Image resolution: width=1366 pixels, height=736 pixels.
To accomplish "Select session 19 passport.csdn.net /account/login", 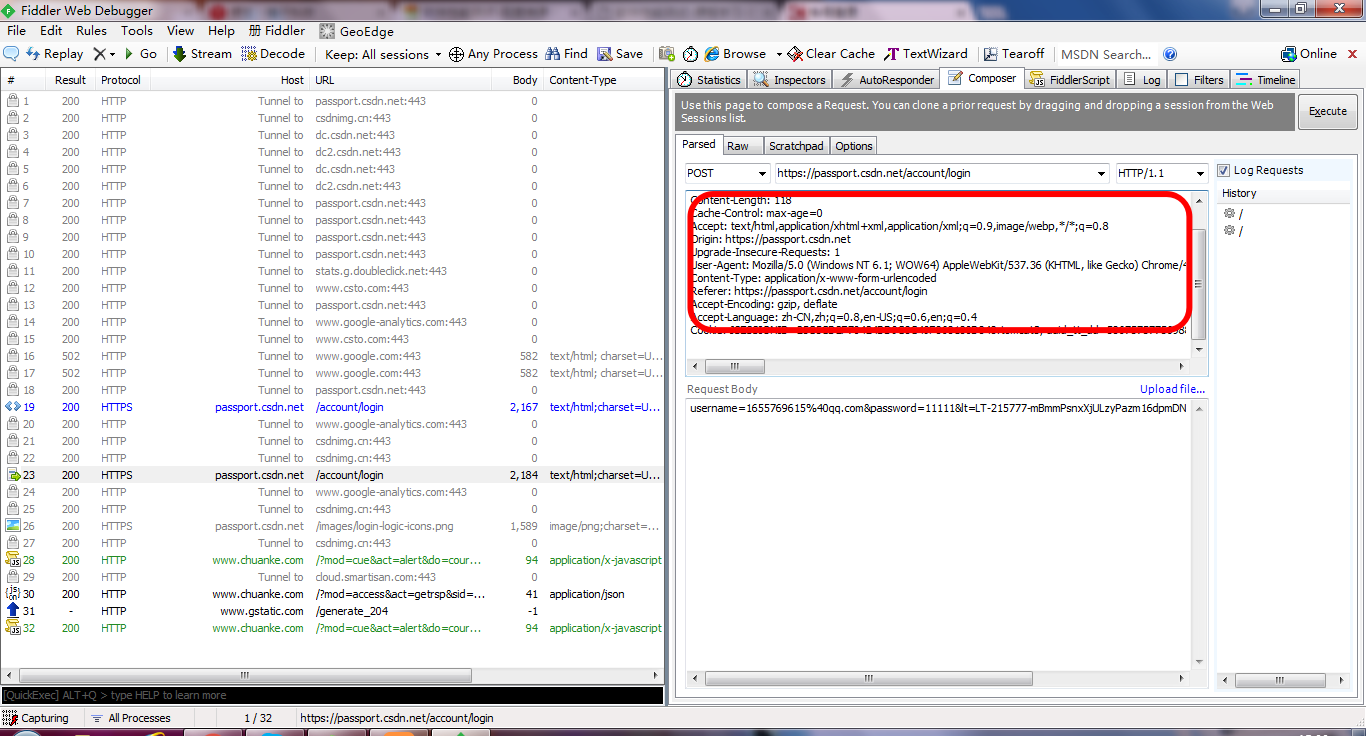I will (x=332, y=407).
